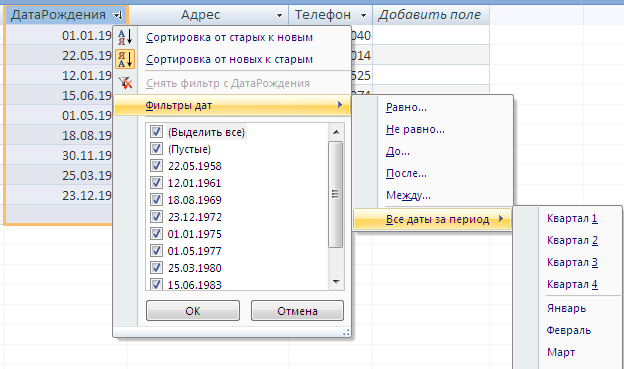Select the date cell starting 15.06

click(x=60, y=95)
